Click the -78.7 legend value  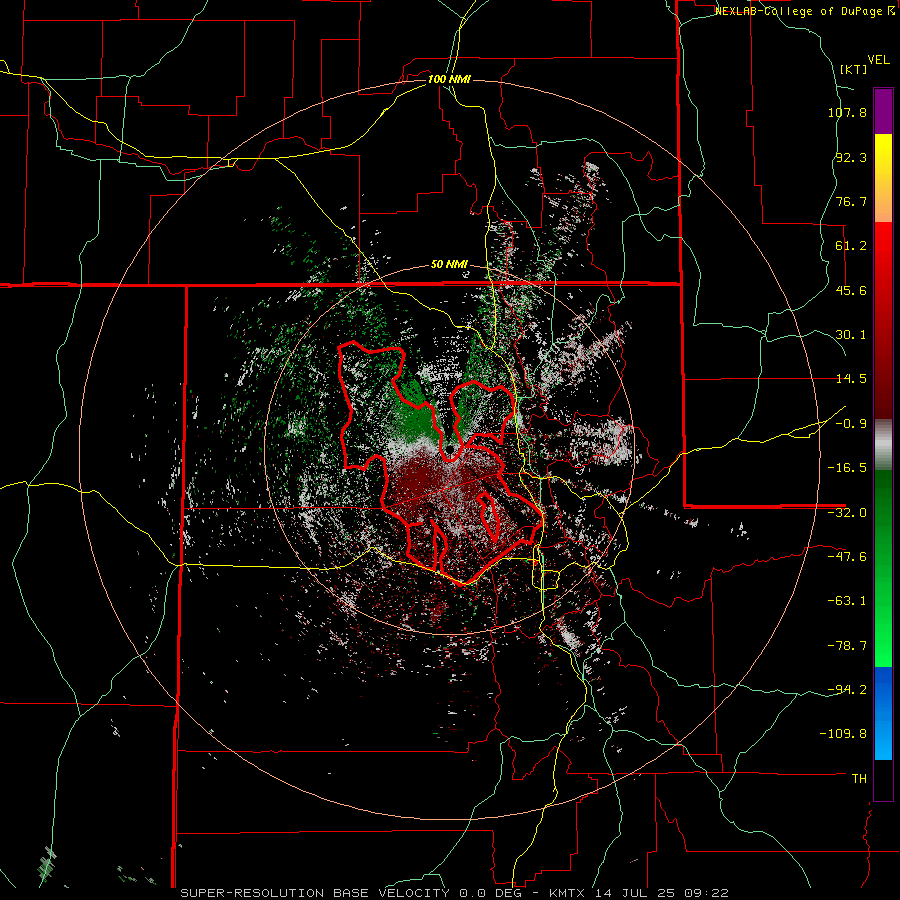(847, 646)
